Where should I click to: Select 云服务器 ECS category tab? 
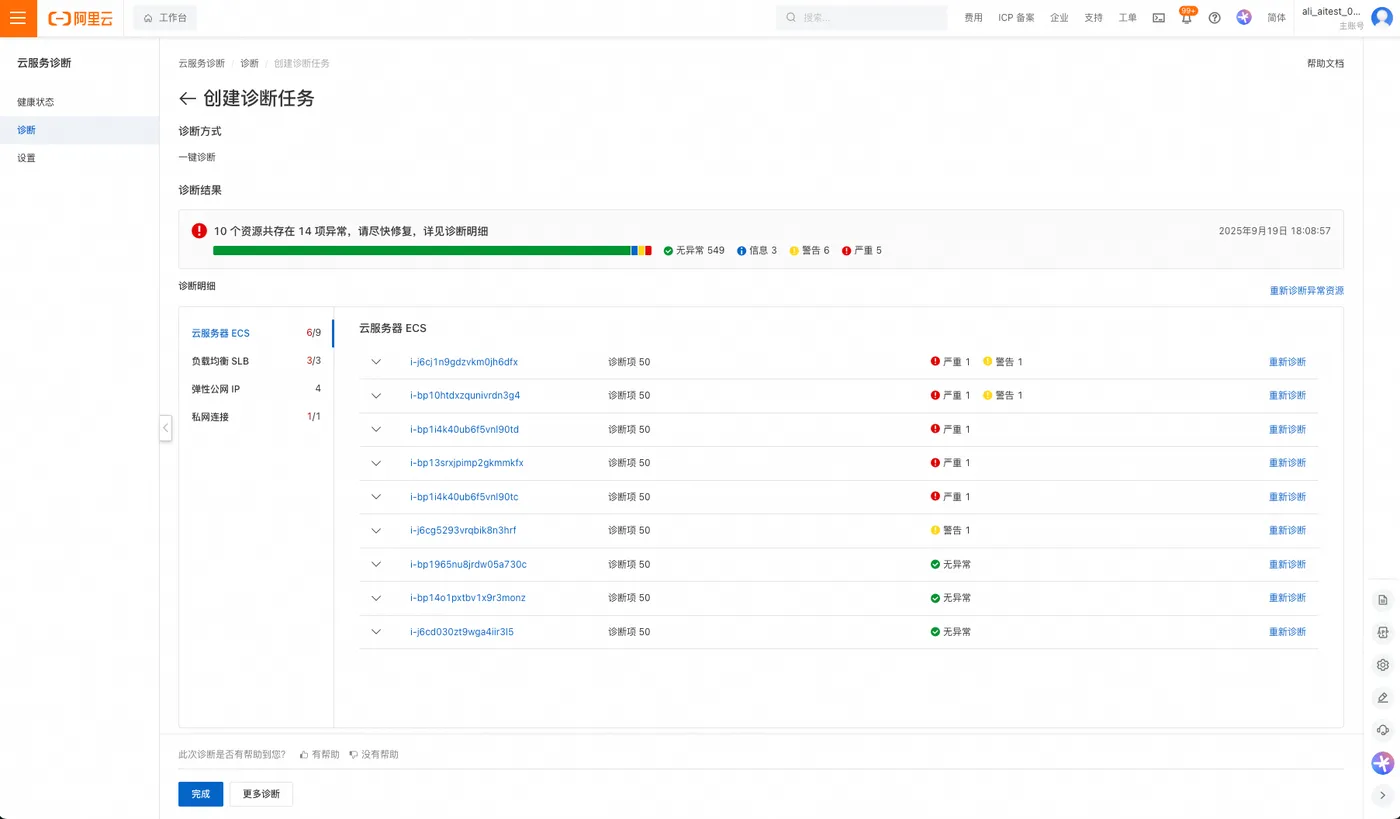coord(256,333)
